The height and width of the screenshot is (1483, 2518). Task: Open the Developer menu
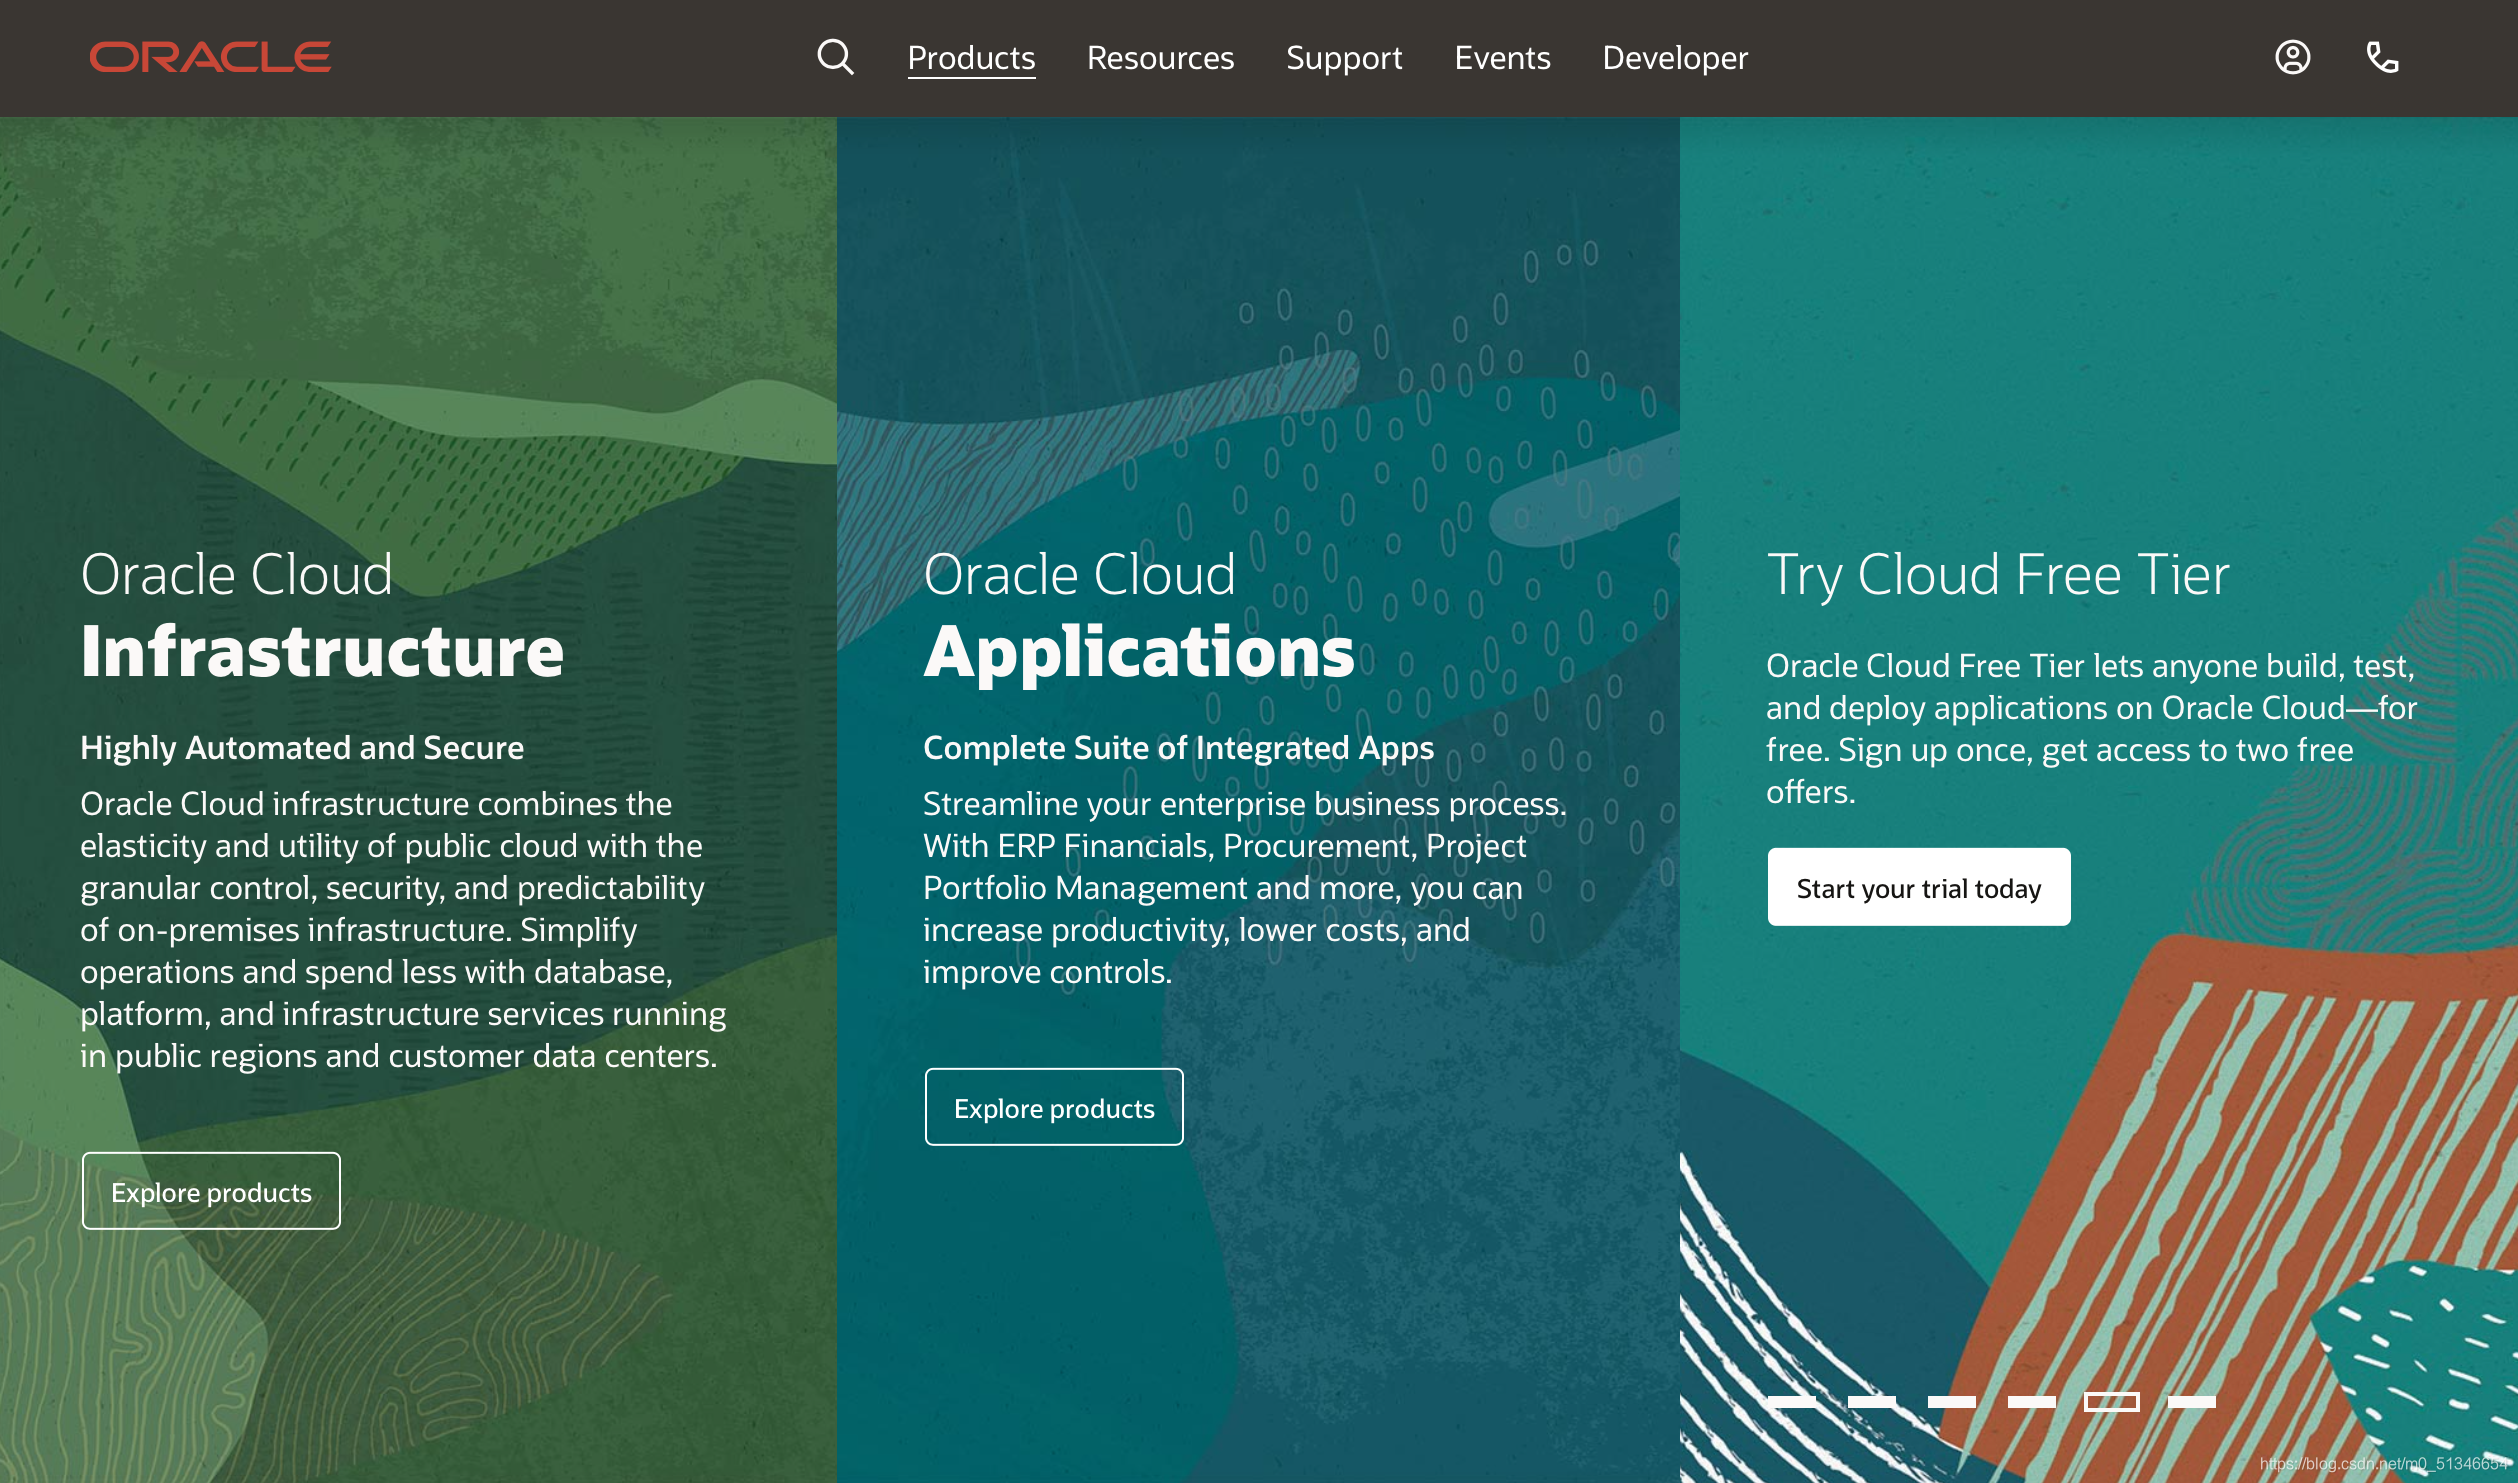tap(1675, 57)
